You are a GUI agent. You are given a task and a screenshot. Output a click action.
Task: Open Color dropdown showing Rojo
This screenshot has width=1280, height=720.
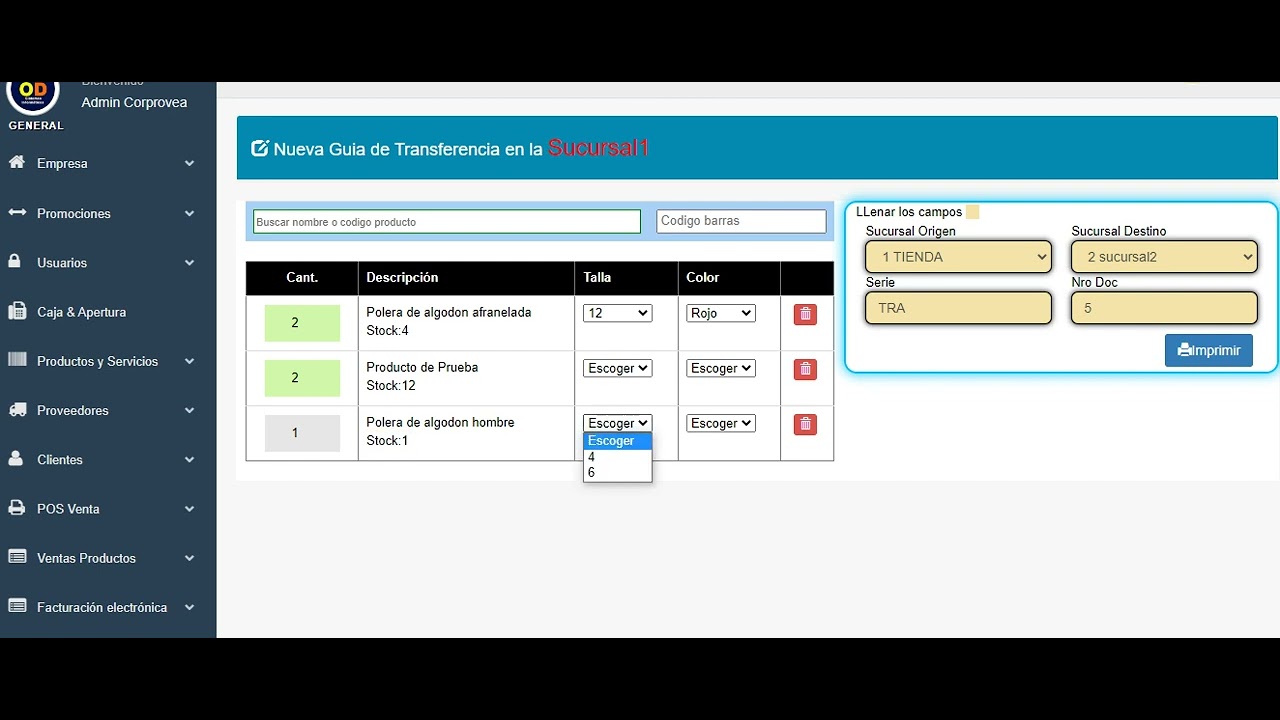[x=720, y=313]
